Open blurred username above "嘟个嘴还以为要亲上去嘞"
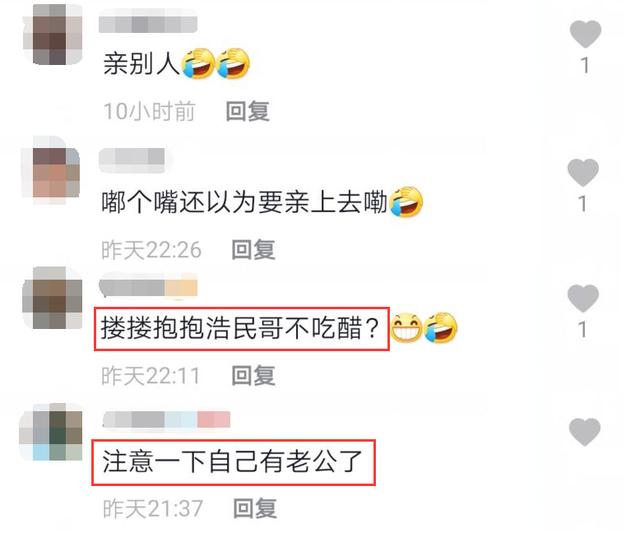The width and height of the screenshot is (640, 542). [132, 157]
